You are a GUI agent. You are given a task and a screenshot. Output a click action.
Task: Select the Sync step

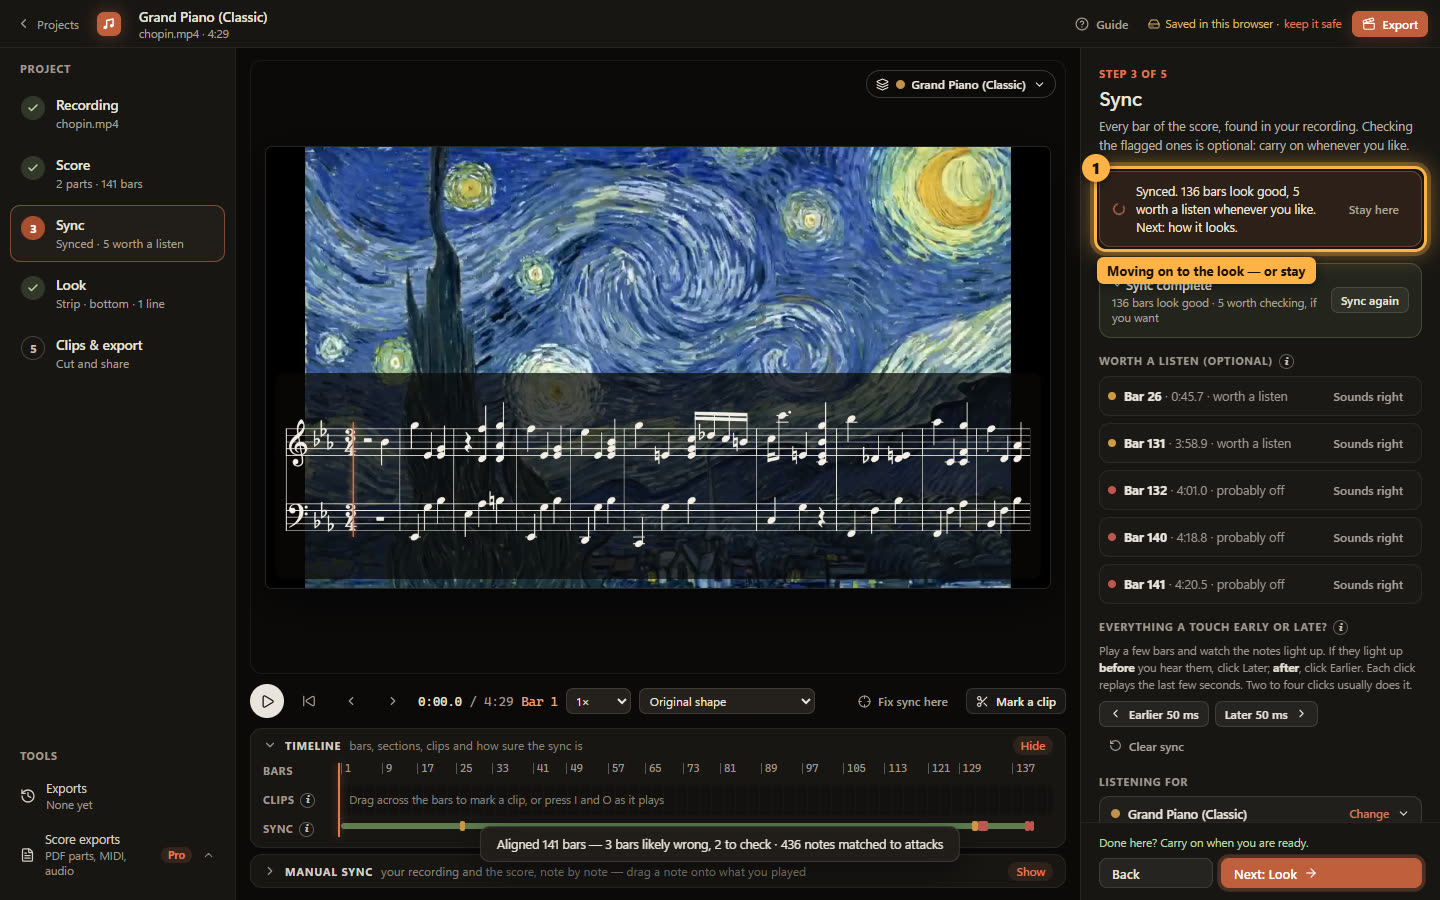point(117,233)
